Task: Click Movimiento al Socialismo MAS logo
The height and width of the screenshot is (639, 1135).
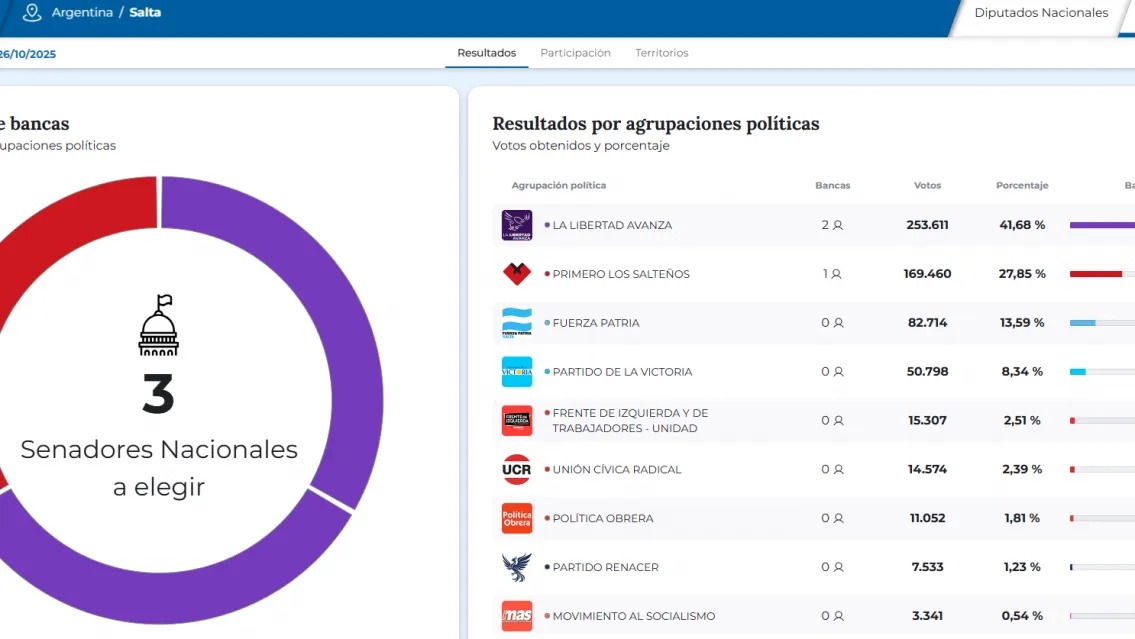Action: click(516, 615)
